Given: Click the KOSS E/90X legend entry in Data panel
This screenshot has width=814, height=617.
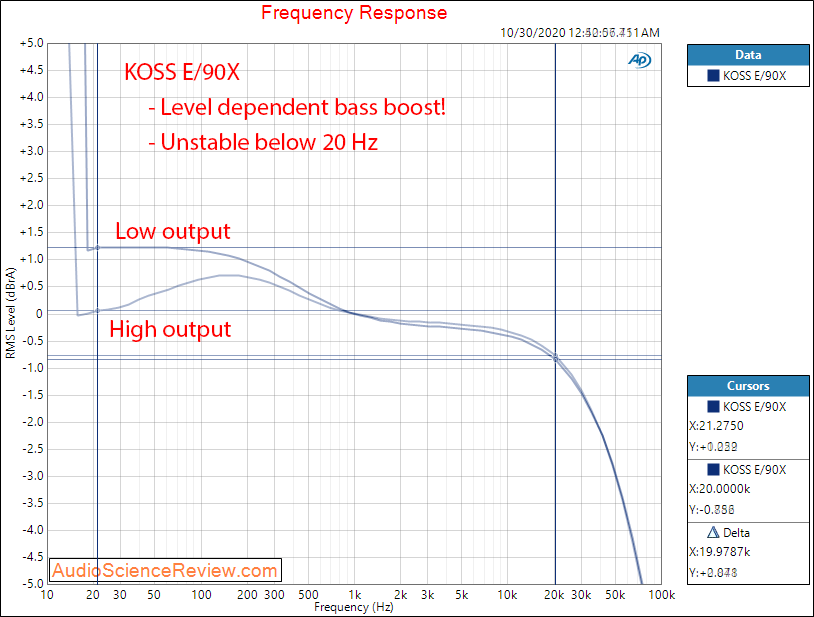Looking at the screenshot, I should [748, 76].
